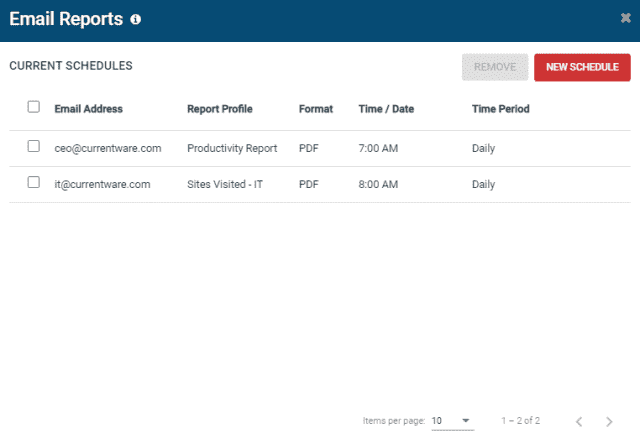
Task: Check the it@currentware.com schedule row
Action: point(33,182)
